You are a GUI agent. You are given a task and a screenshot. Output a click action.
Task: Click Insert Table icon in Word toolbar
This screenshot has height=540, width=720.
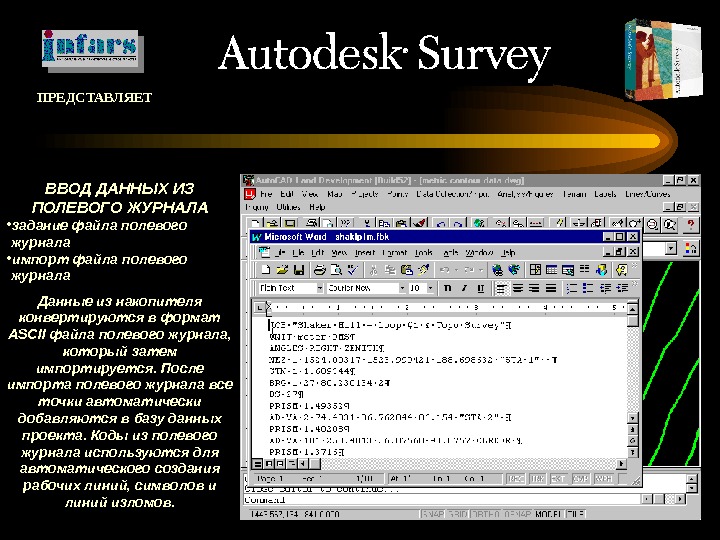[551, 270]
